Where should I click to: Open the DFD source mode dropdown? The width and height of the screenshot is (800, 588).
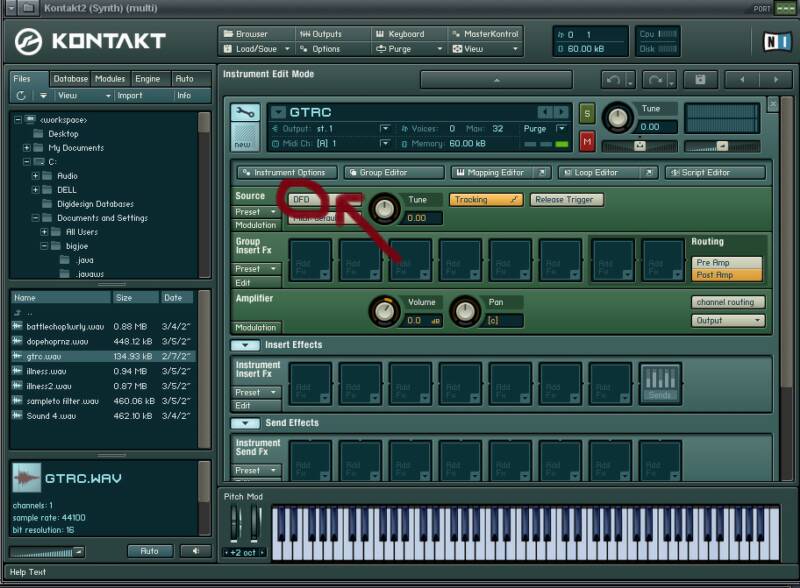pyautogui.click(x=324, y=200)
